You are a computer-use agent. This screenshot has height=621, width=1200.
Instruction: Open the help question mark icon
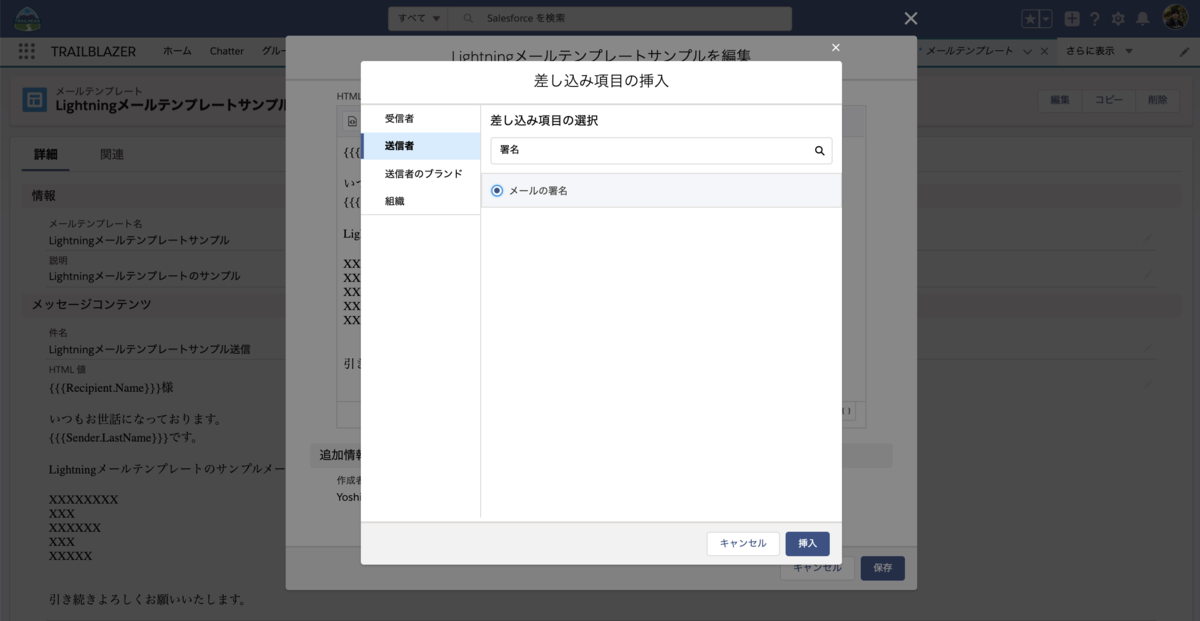point(1095,19)
